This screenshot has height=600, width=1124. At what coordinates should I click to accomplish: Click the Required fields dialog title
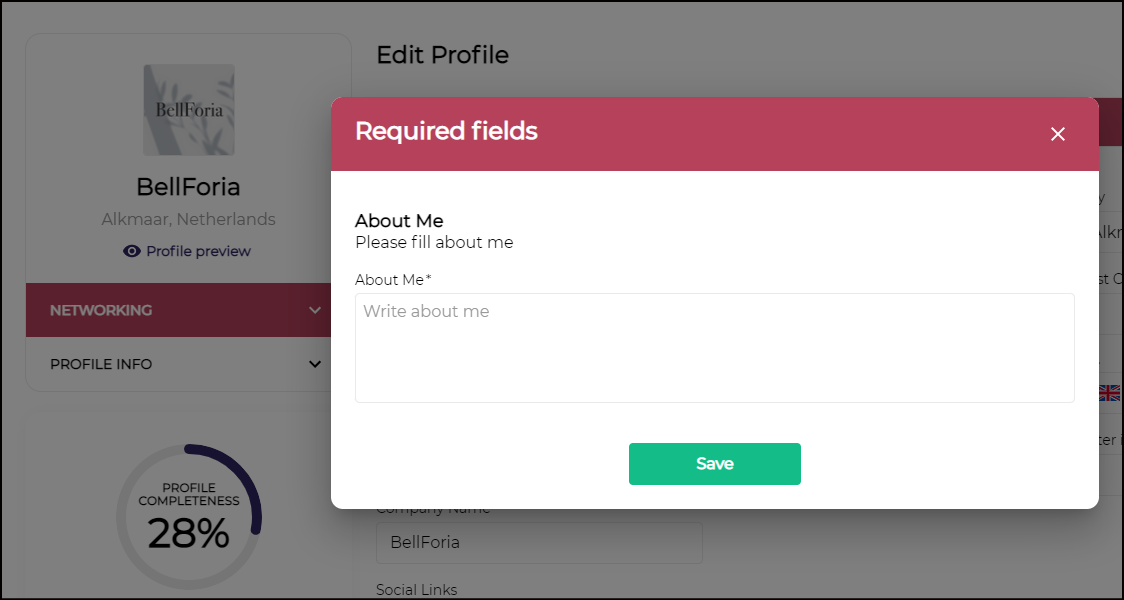pyautogui.click(x=446, y=131)
